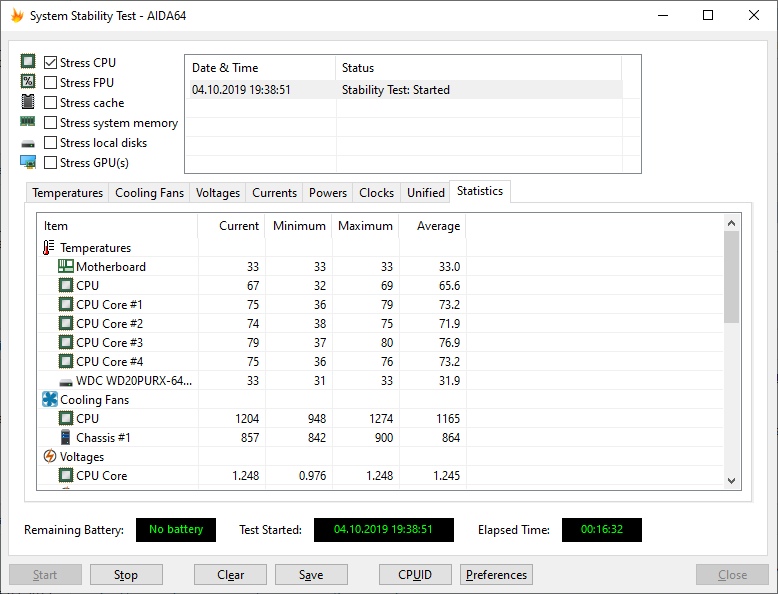Click the icon of the CPU temperature row

(x=65, y=285)
